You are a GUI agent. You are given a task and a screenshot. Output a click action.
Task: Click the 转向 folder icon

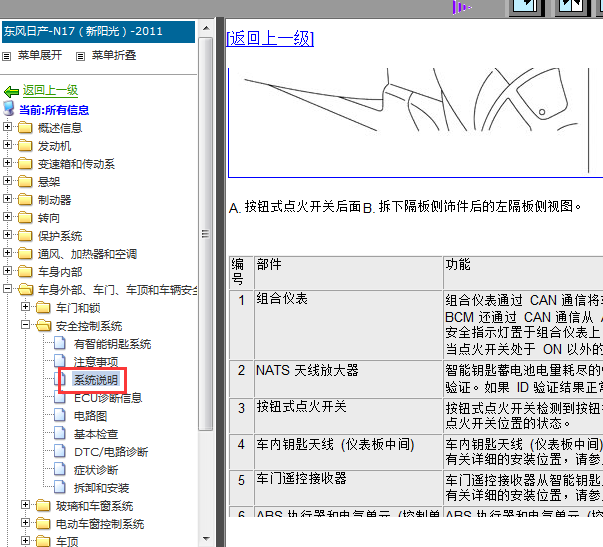(25, 217)
